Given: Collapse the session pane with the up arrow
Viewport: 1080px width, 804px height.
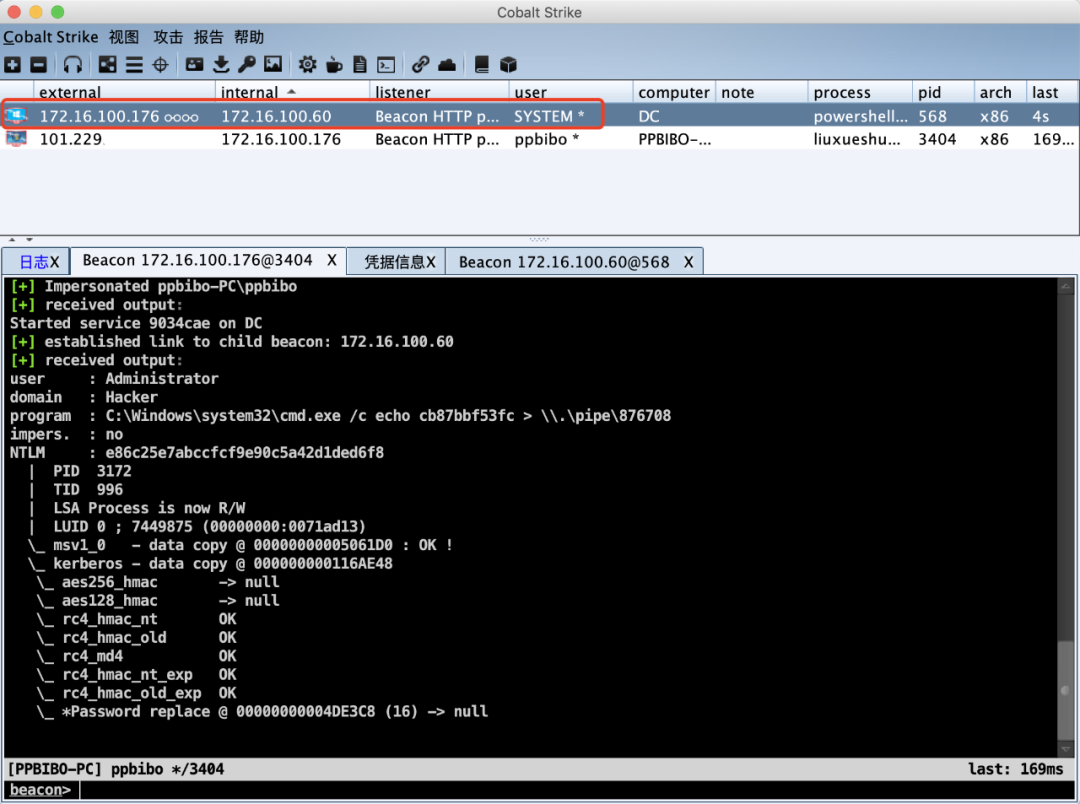Looking at the screenshot, I should click(12, 240).
